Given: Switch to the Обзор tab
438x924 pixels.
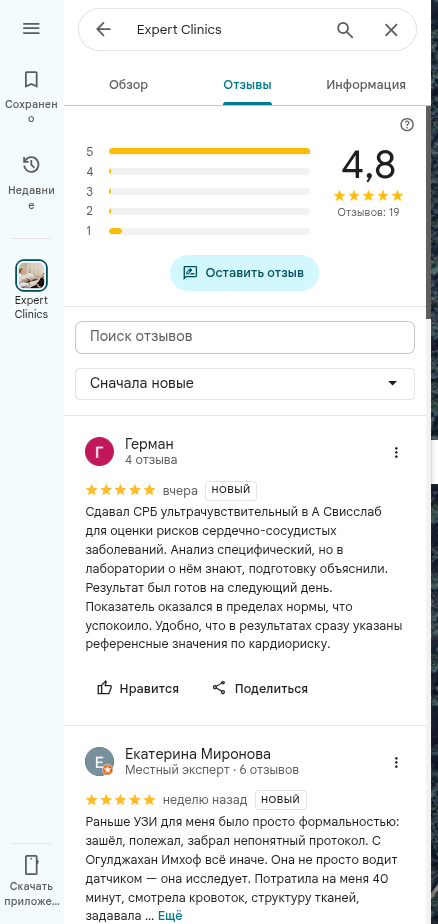Looking at the screenshot, I should coord(129,85).
